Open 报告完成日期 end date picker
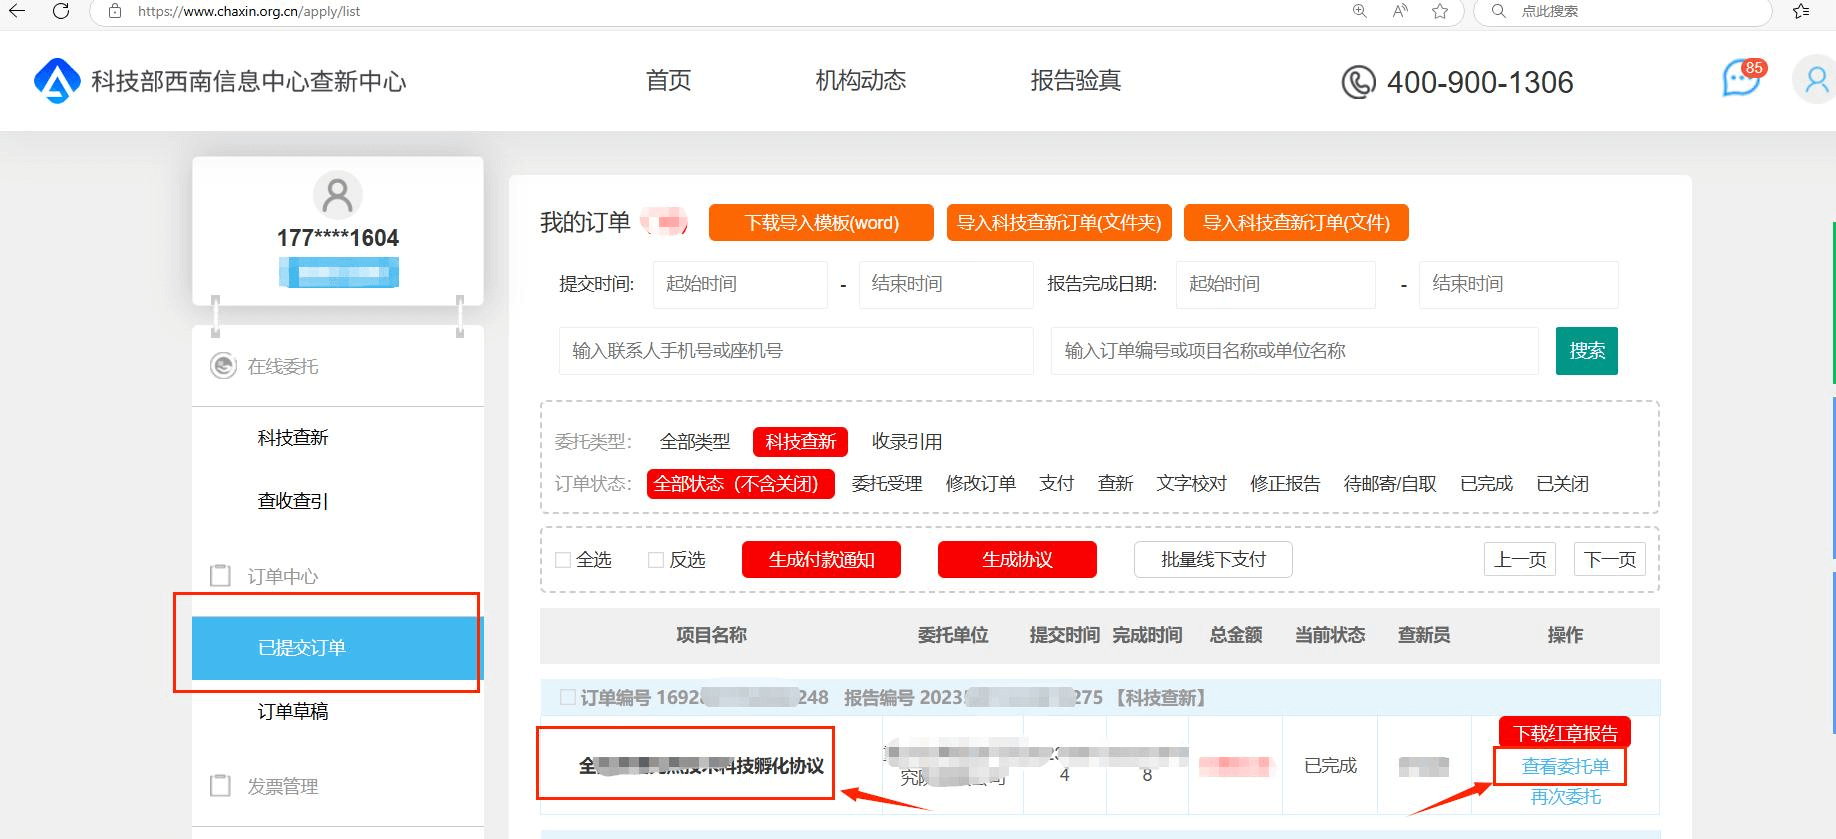The width and height of the screenshot is (1836, 839). (1517, 284)
